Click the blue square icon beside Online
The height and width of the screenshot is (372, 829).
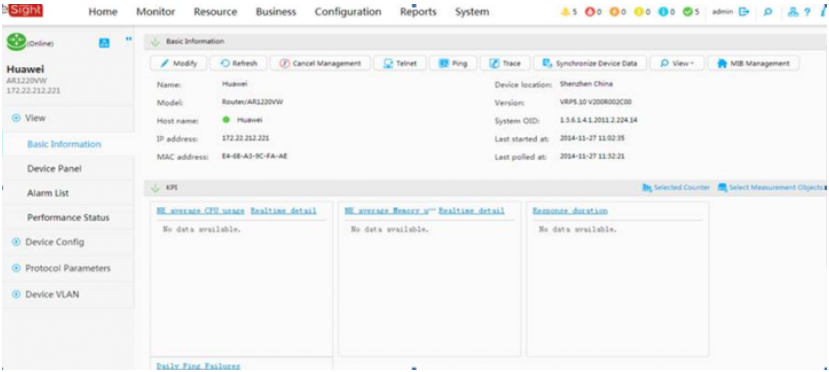[104, 43]
